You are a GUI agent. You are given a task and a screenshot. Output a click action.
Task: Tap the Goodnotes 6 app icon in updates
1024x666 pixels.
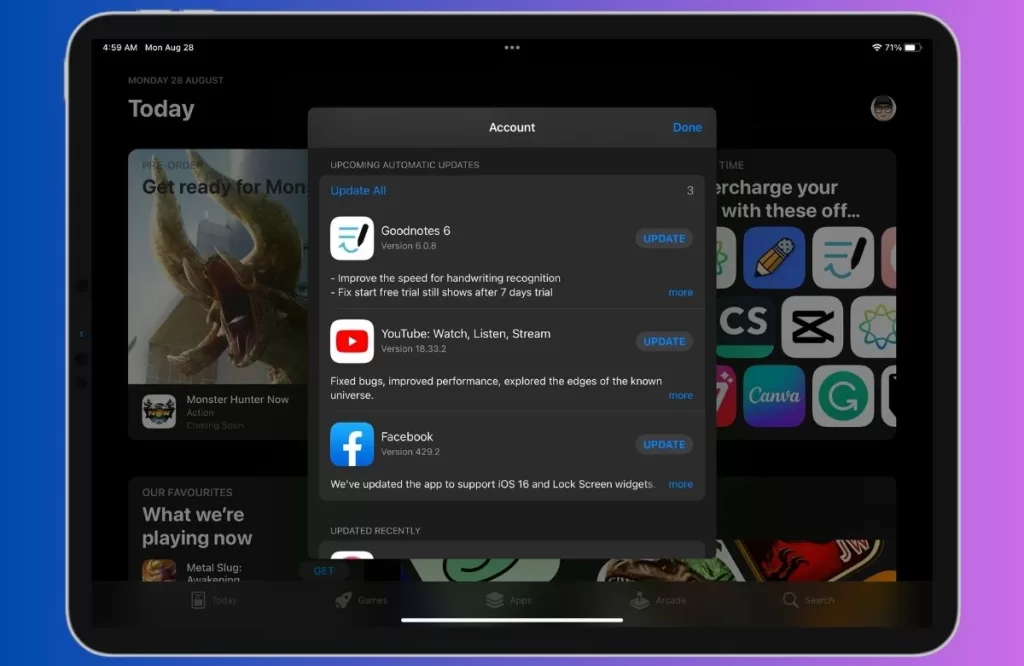click(x=352, y=238)
